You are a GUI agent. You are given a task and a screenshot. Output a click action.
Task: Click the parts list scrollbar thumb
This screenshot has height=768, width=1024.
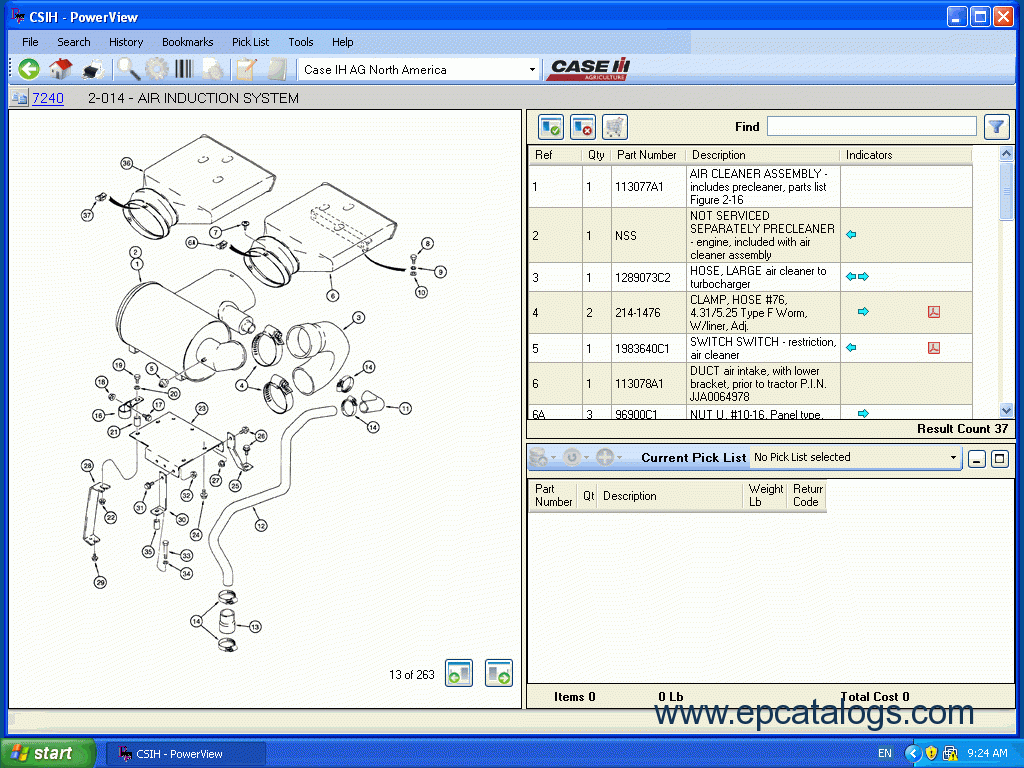(1006, 191)
